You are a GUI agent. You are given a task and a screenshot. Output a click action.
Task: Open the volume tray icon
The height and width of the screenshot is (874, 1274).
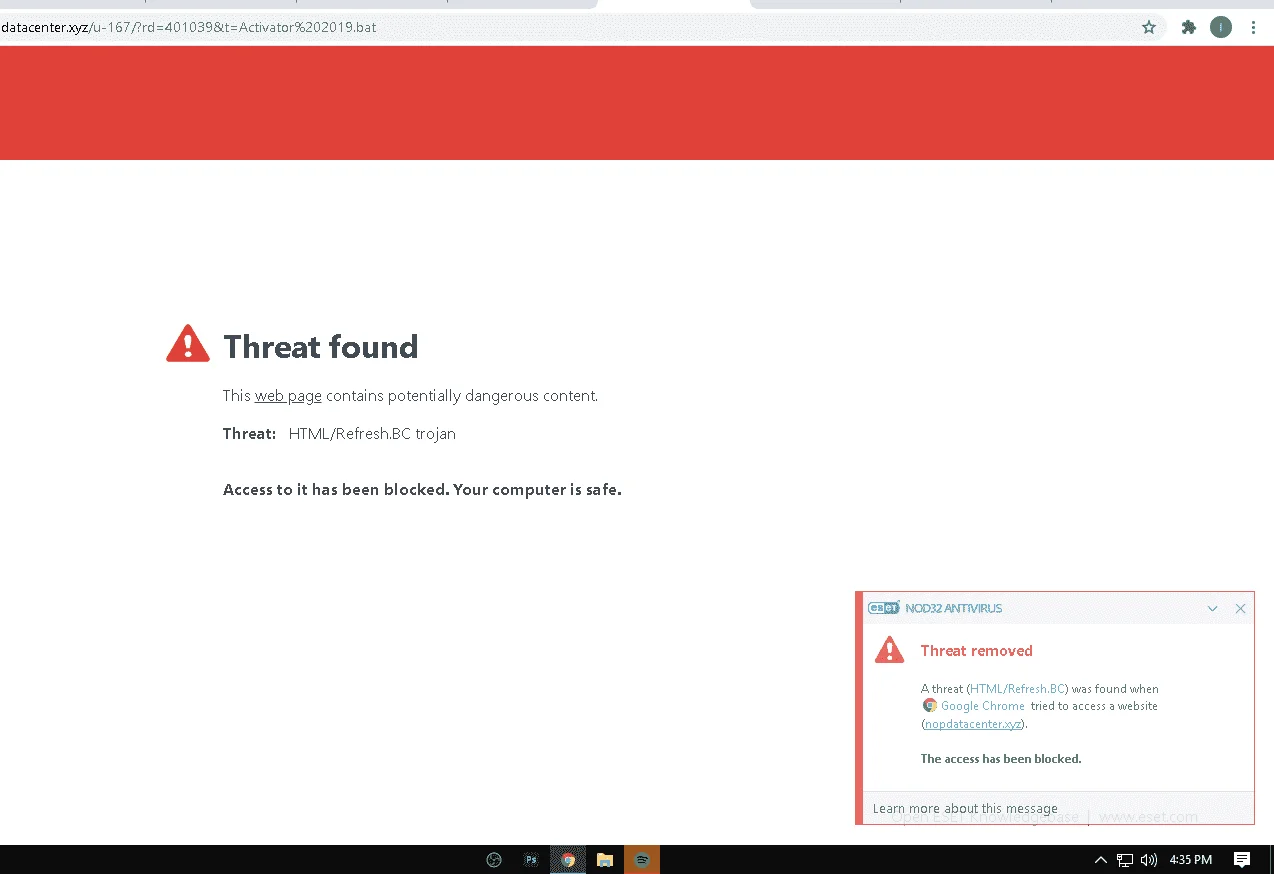pos(1148,860)
